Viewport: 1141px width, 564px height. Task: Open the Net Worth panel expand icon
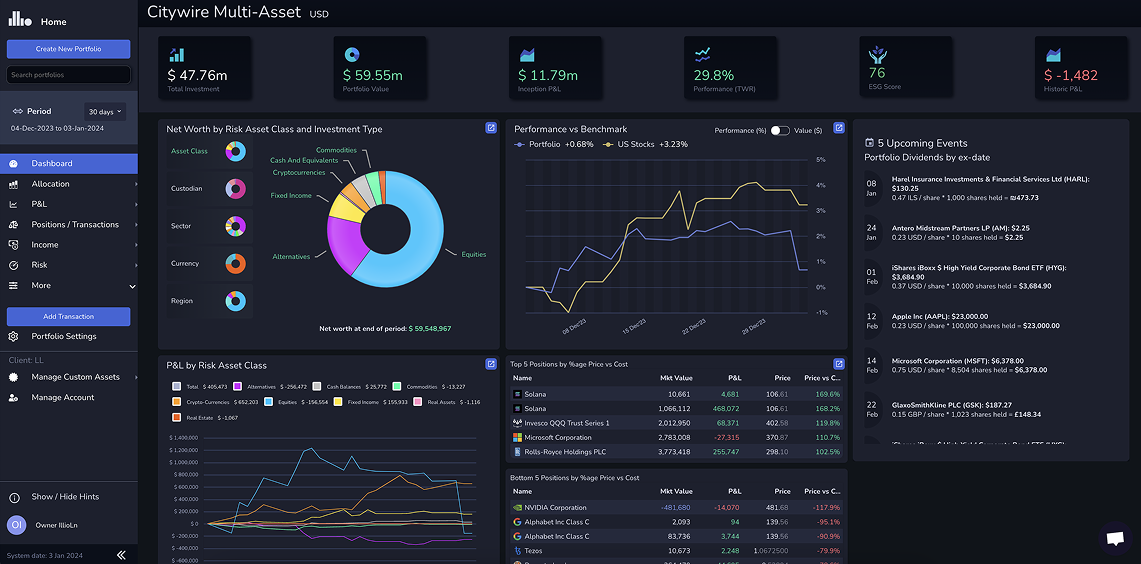tap(491, 128)
